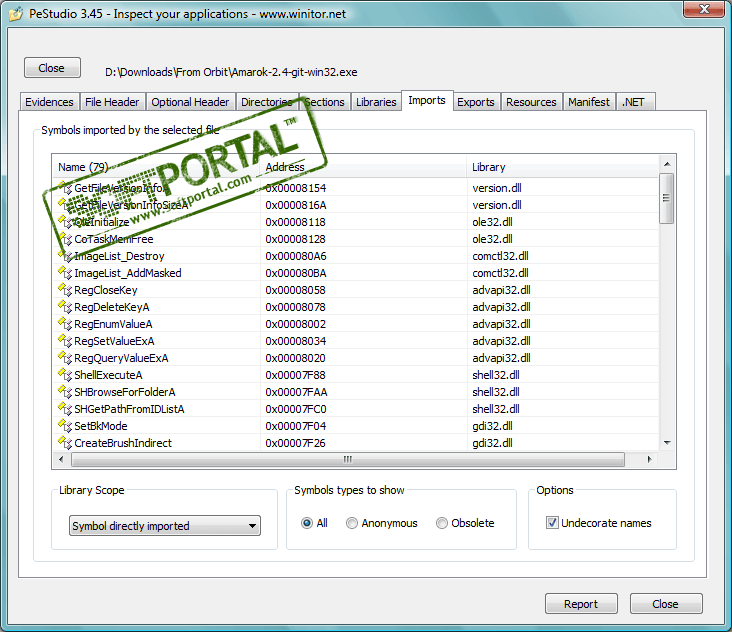732x632 pixels.
Task: Click the import icon beside ImageList_Destroy
Action: [64, 256]
